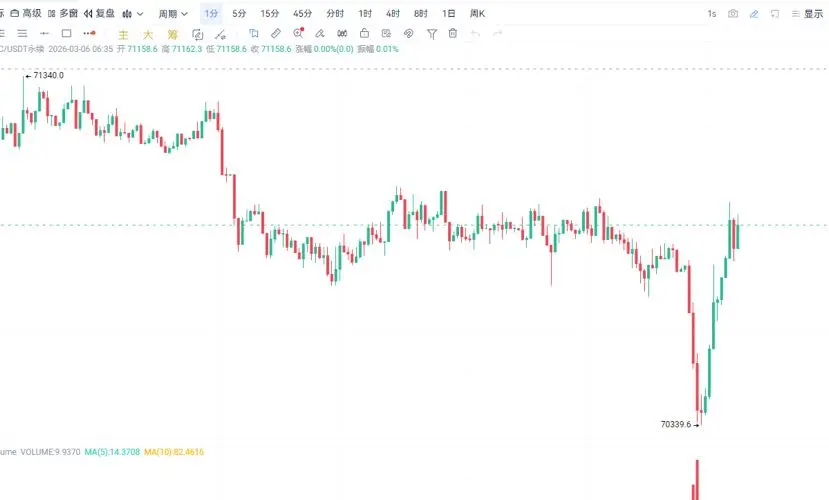Select the 8时 timeframe tab

[421, 14]
